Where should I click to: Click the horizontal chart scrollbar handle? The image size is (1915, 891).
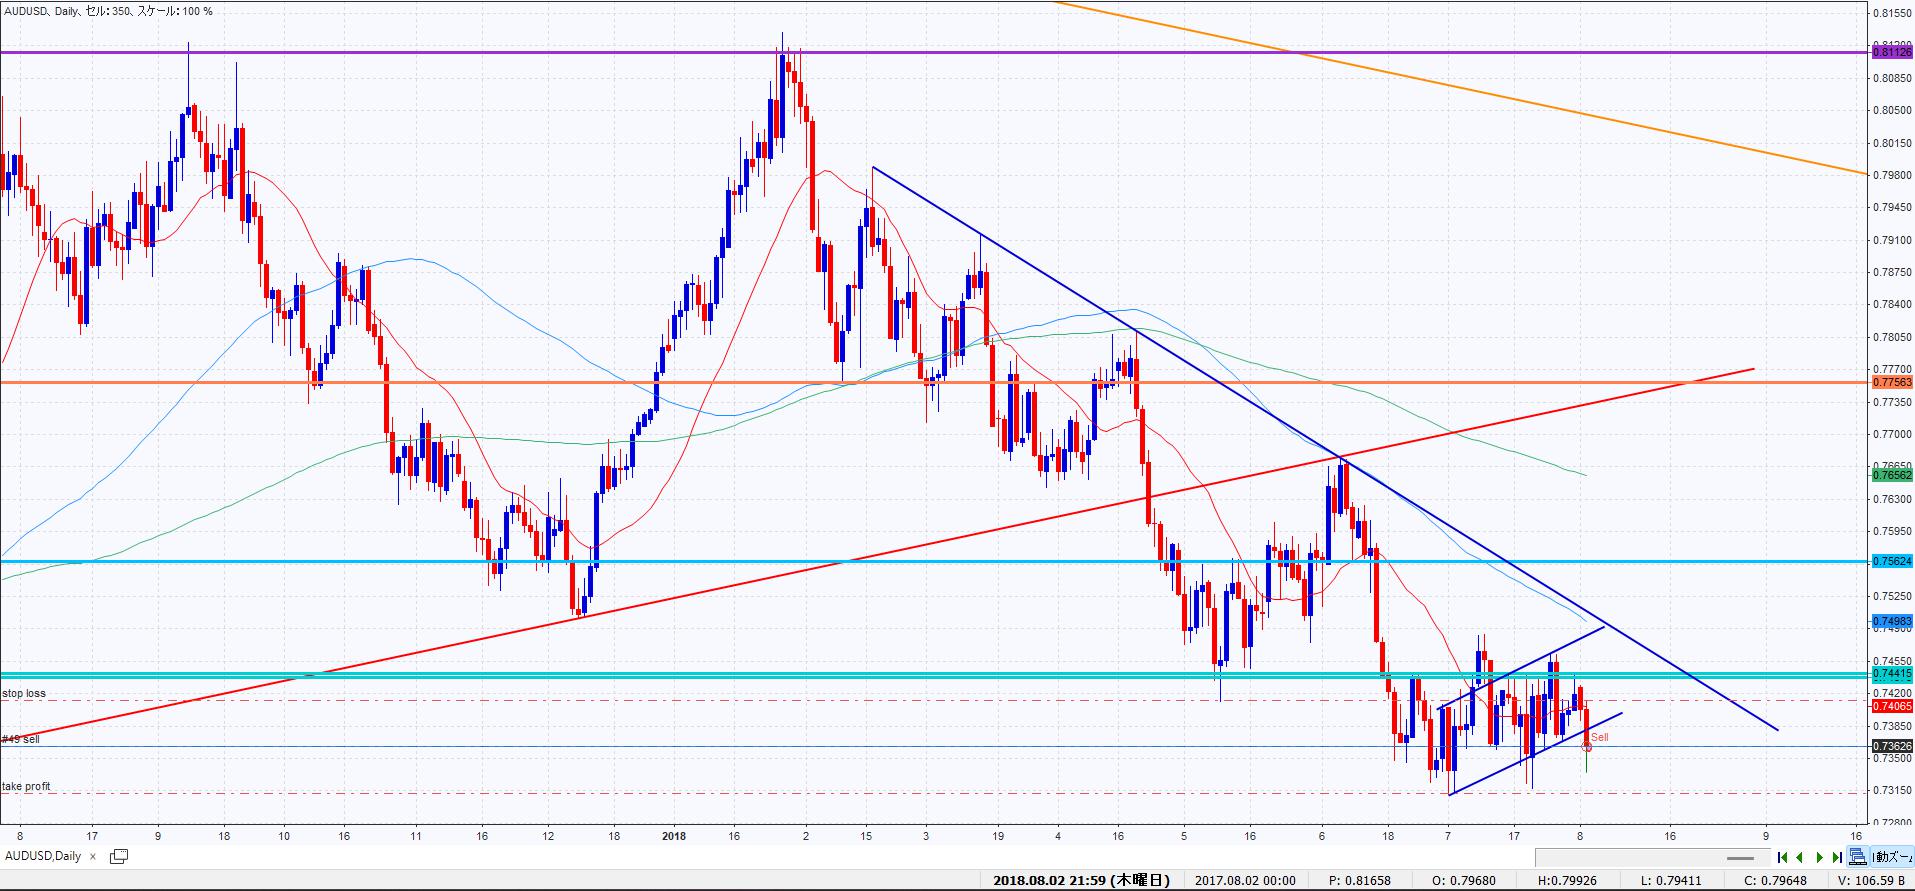1740,858
